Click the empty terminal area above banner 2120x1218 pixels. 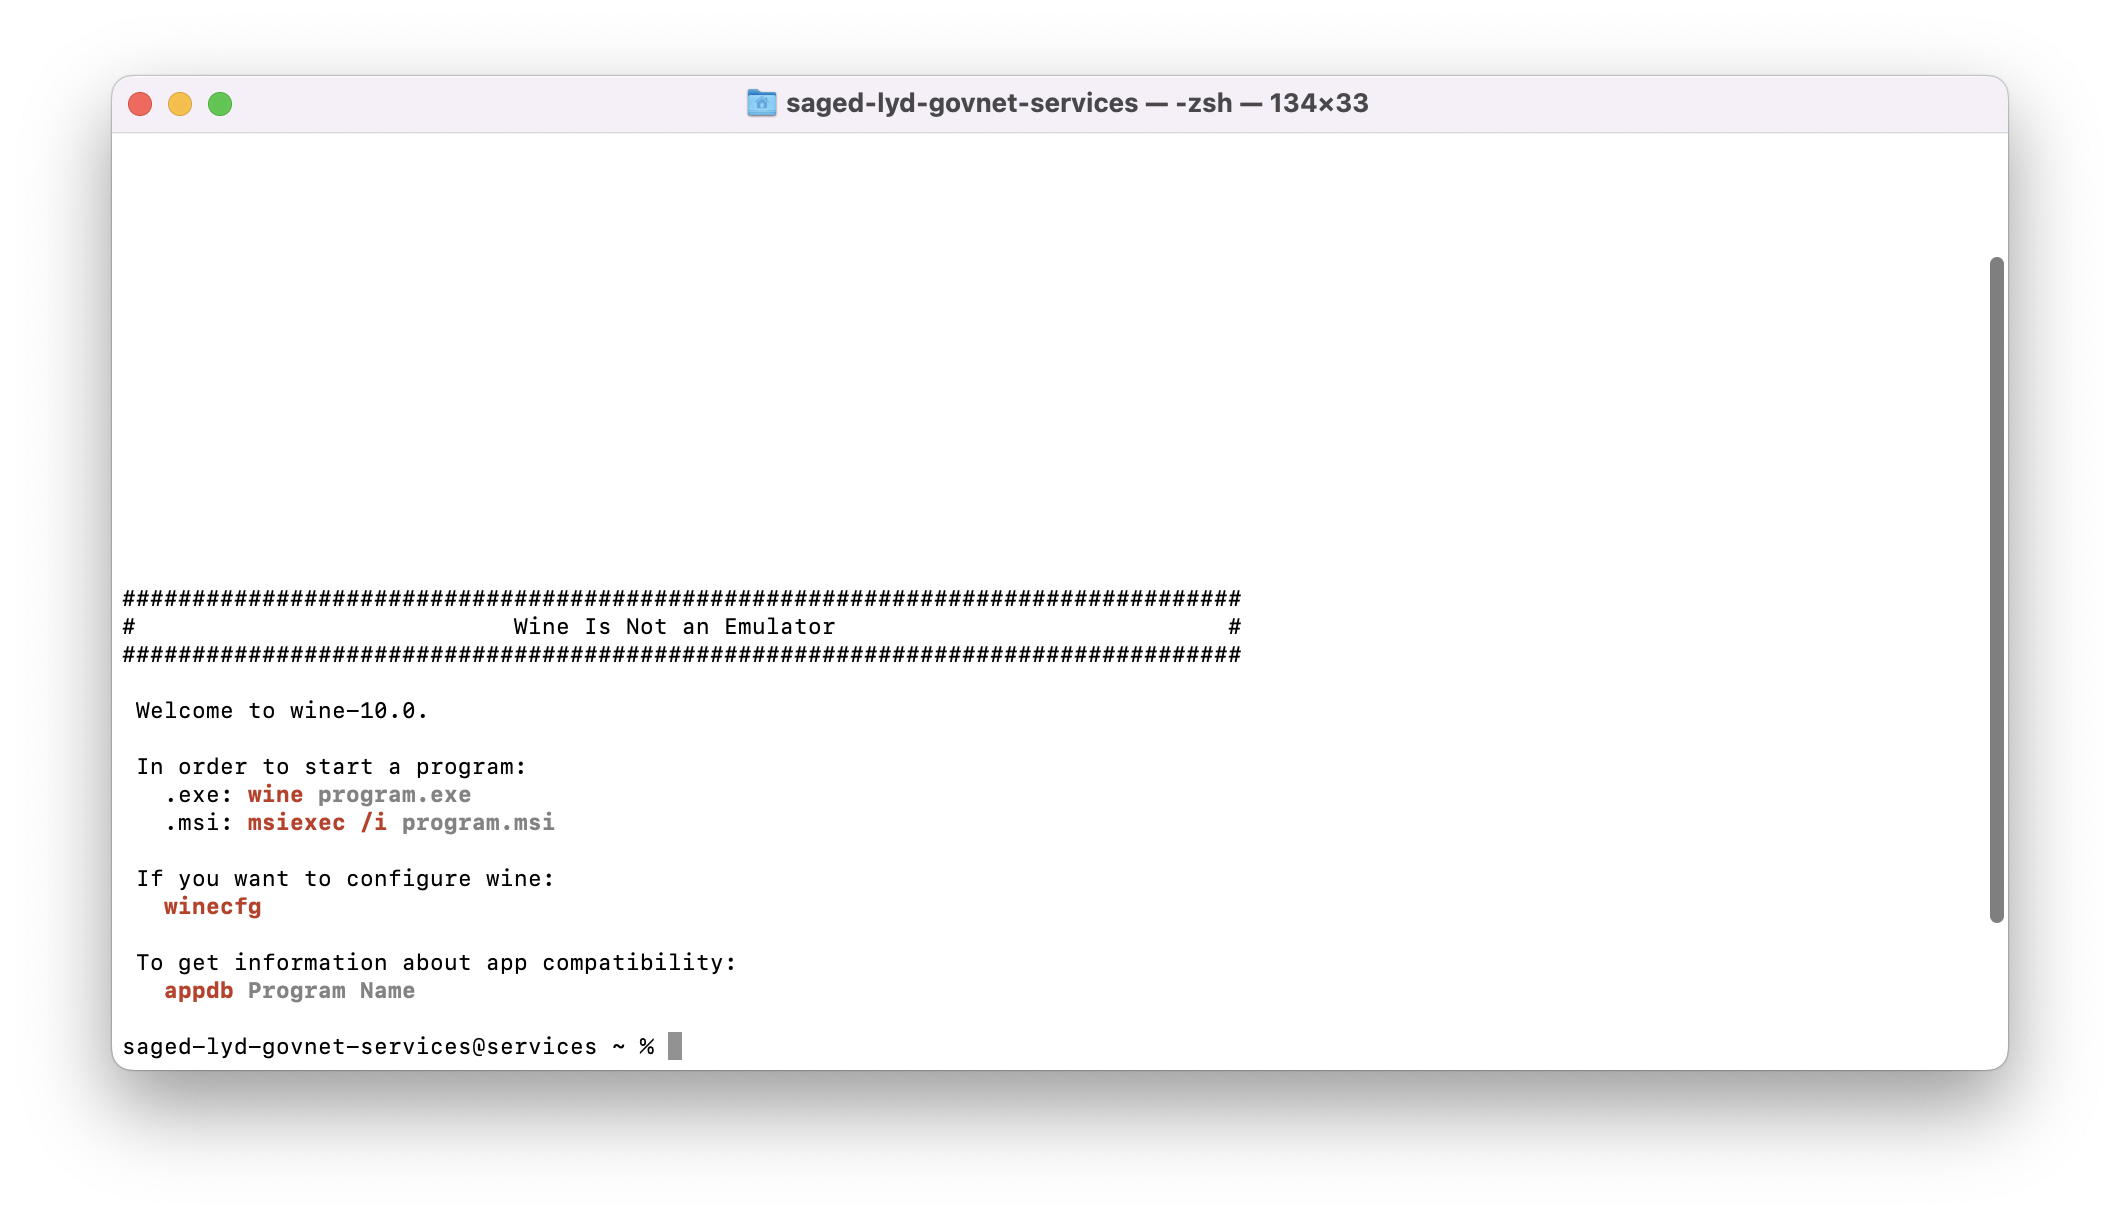(x=1050, y=360)
